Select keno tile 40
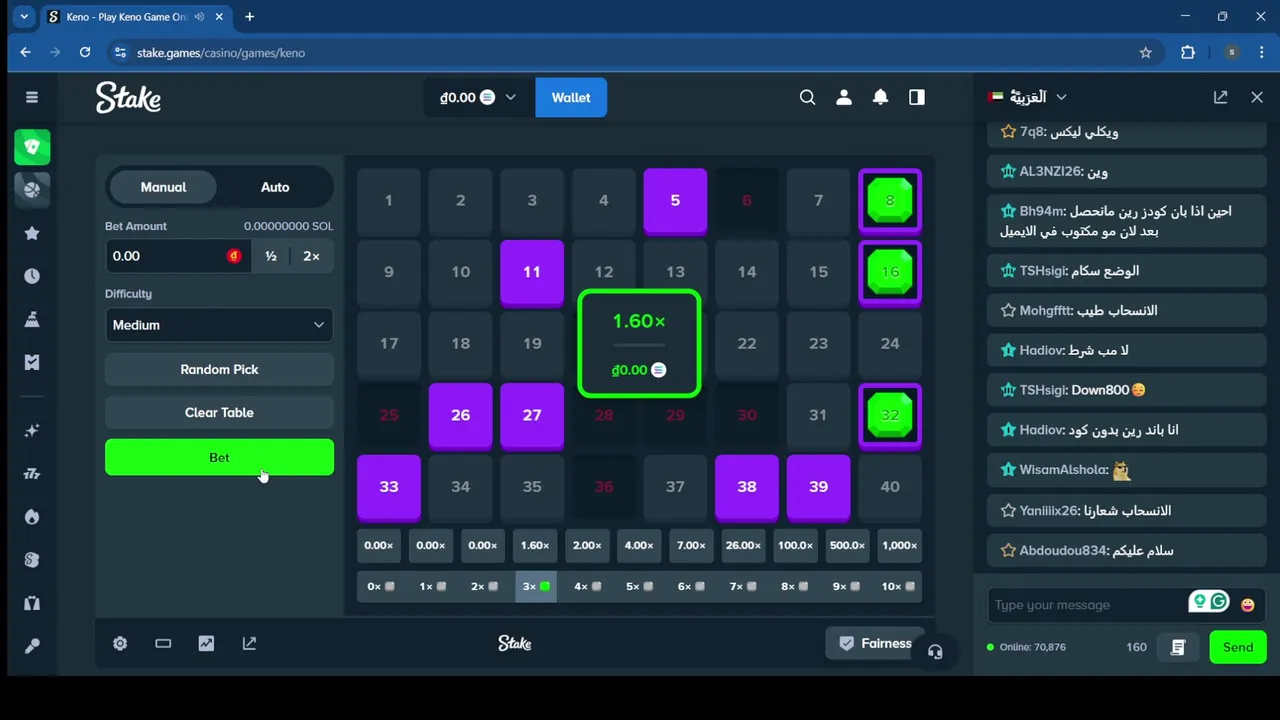 pos(890,486)
